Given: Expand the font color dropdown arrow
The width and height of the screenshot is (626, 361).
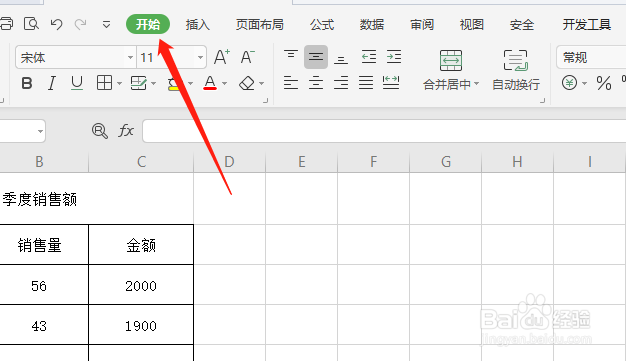Looking at the screenshot, I should click(224, 83).
